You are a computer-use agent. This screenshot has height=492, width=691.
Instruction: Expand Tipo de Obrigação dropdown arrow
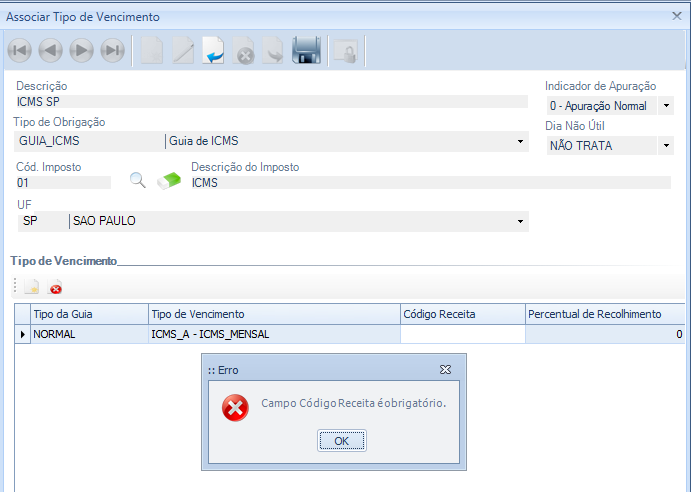click(520, 142)
